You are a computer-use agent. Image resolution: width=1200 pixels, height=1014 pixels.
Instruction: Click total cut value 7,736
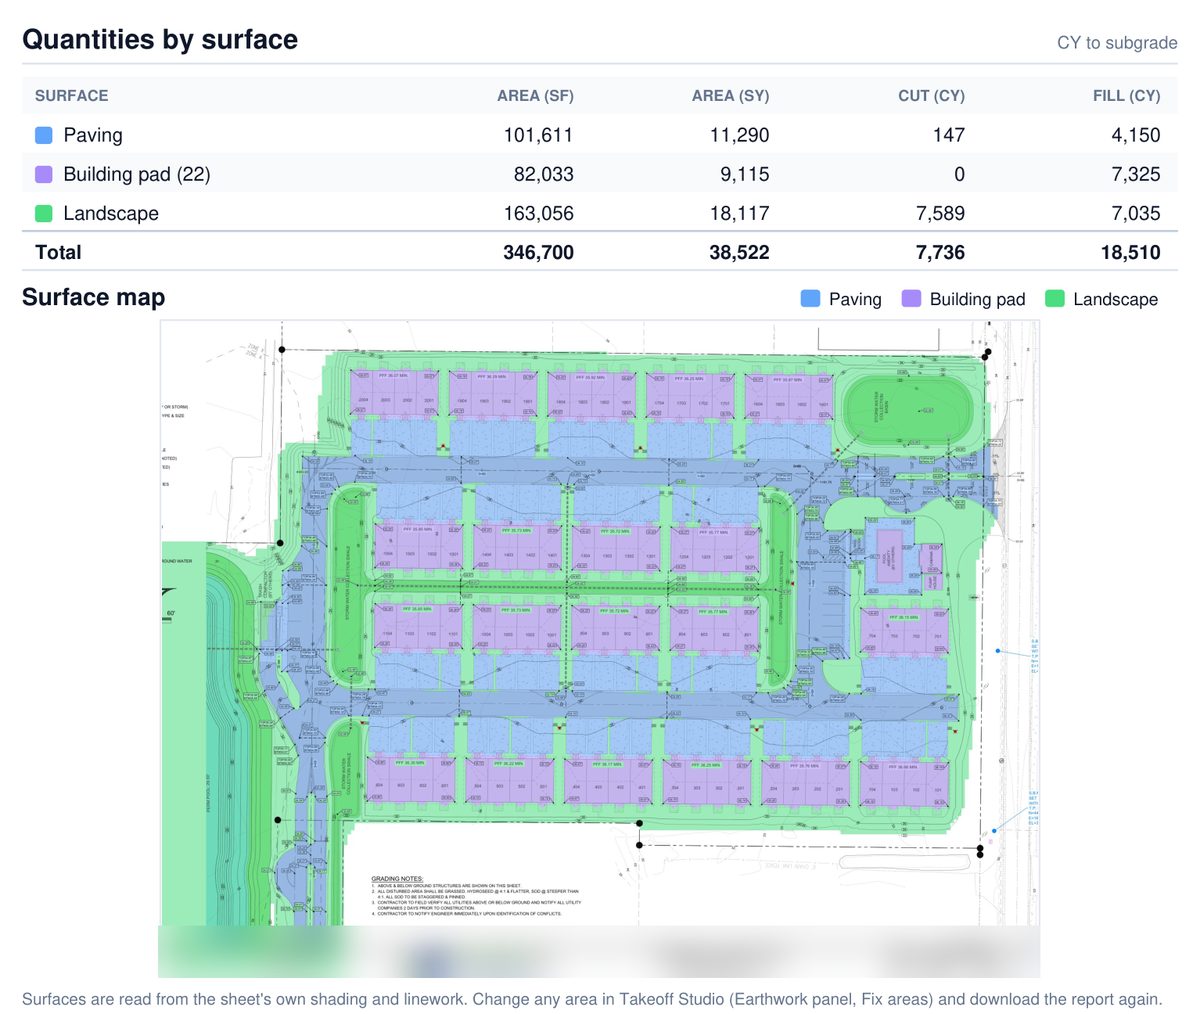coord(940,252)
